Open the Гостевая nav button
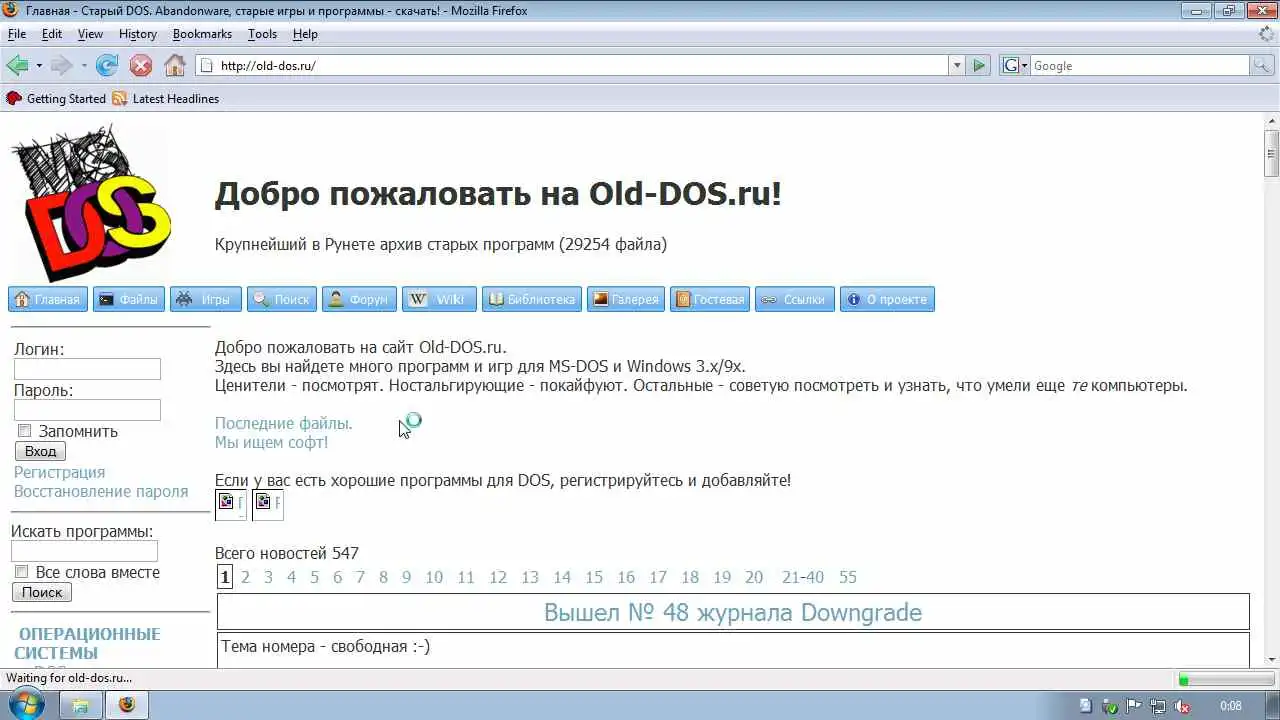Viewport: 1280px width, 720px height. pyautogui.click(x=710, y=299)
